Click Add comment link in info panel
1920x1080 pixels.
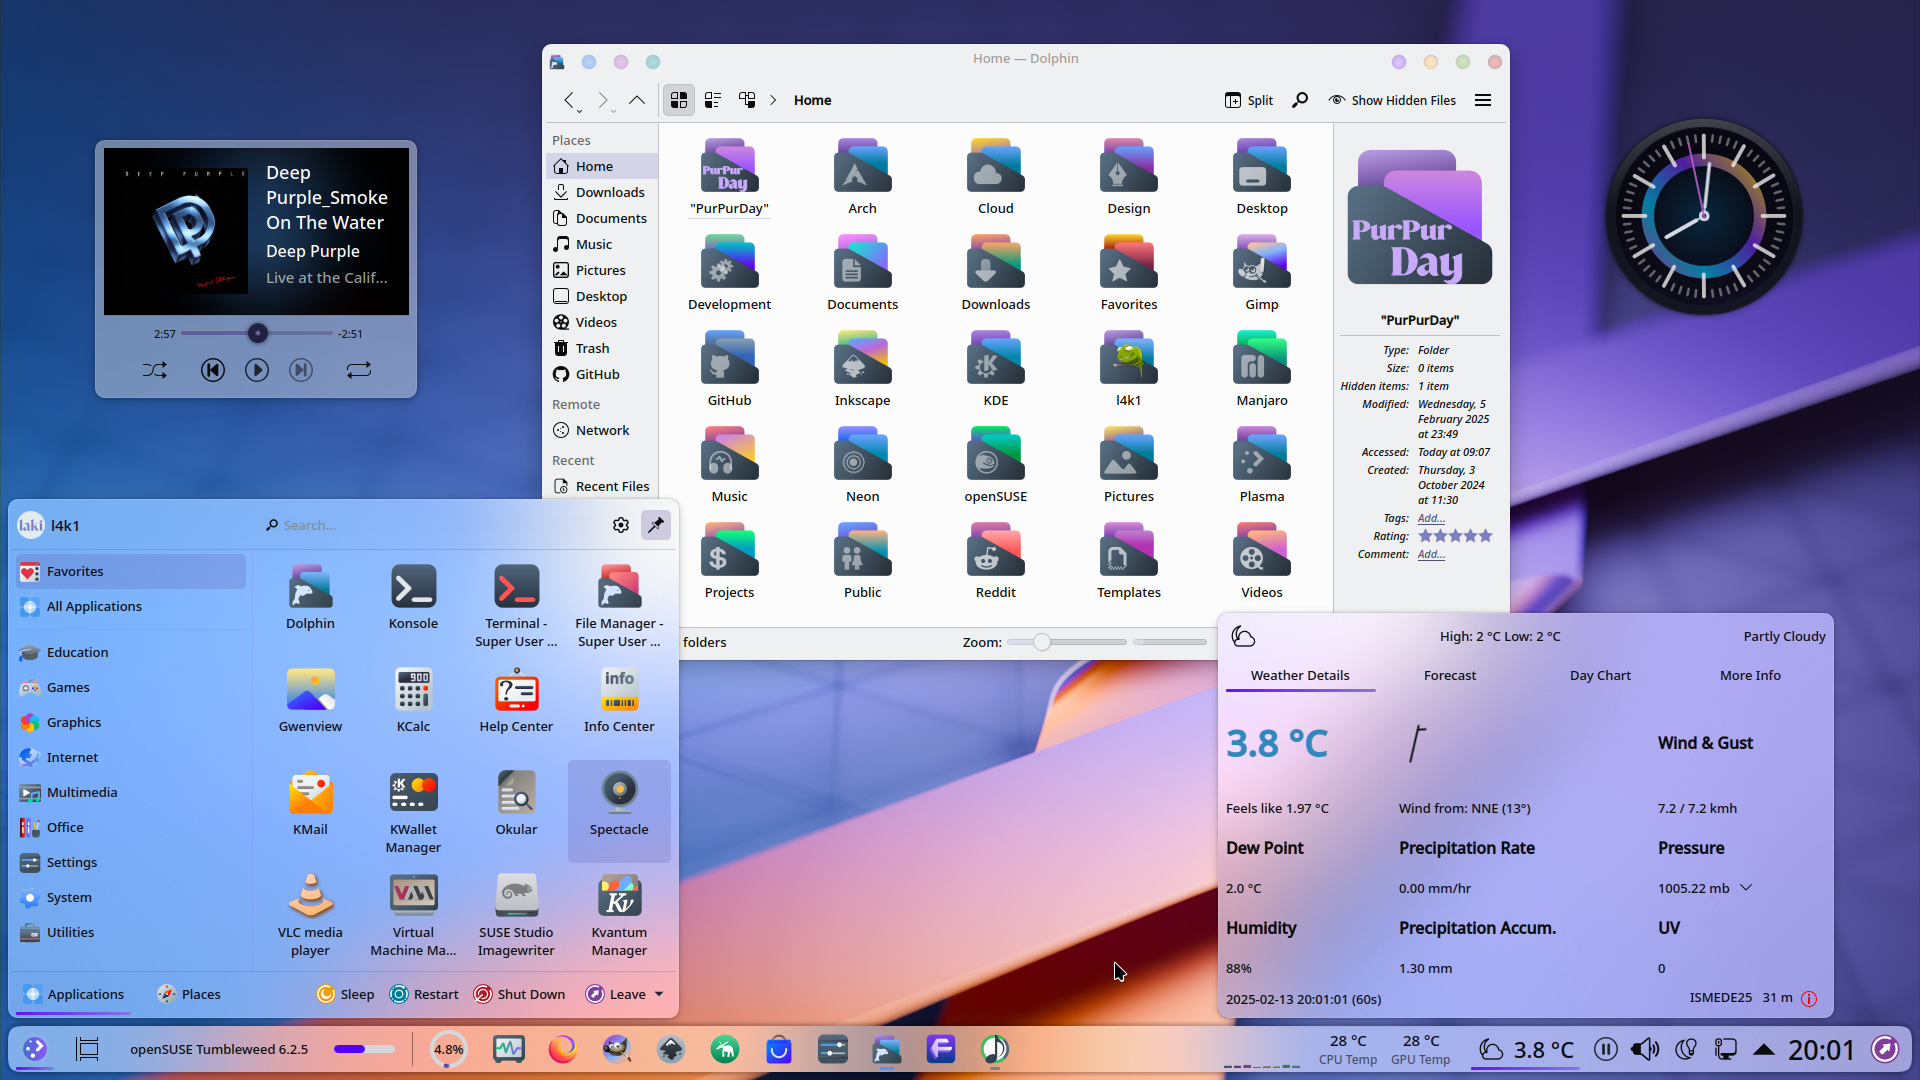click(1431, 554)
